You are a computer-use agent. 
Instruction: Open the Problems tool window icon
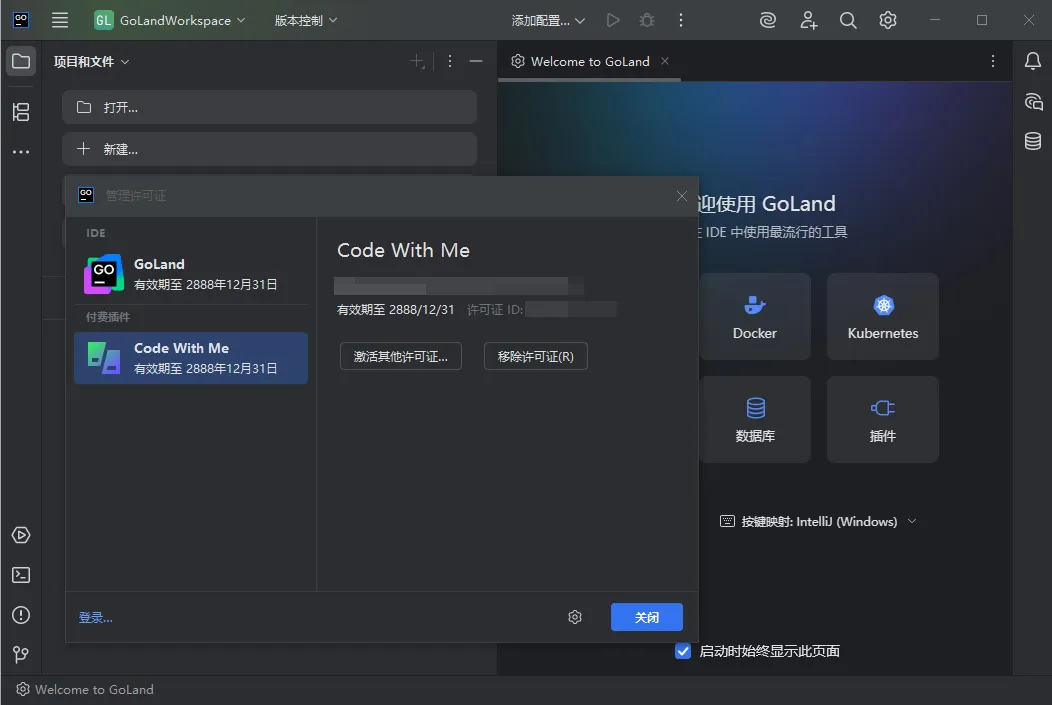[20, 615]
